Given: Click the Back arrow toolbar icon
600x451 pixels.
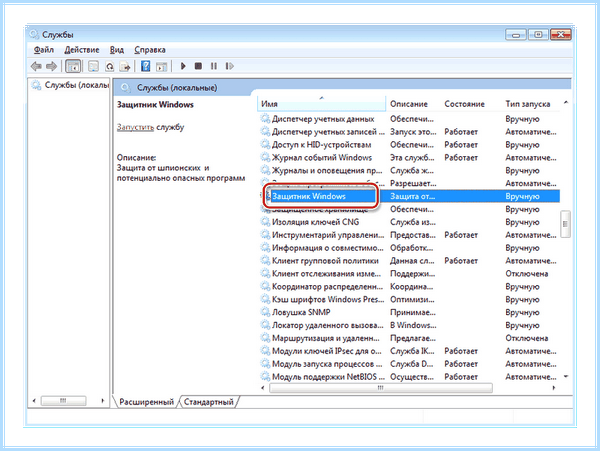Looking at the screenshot, I should (36, 67).
